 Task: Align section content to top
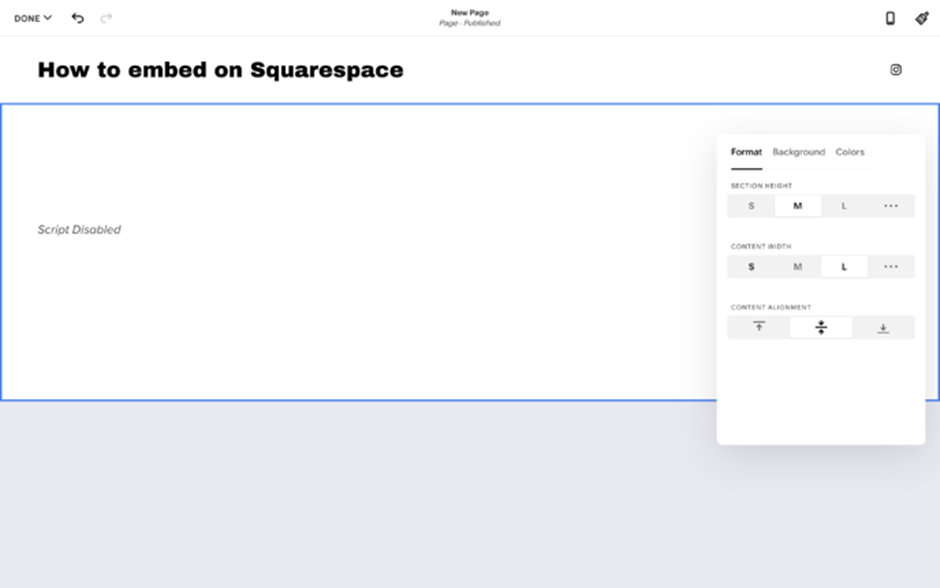click(759, 327)
